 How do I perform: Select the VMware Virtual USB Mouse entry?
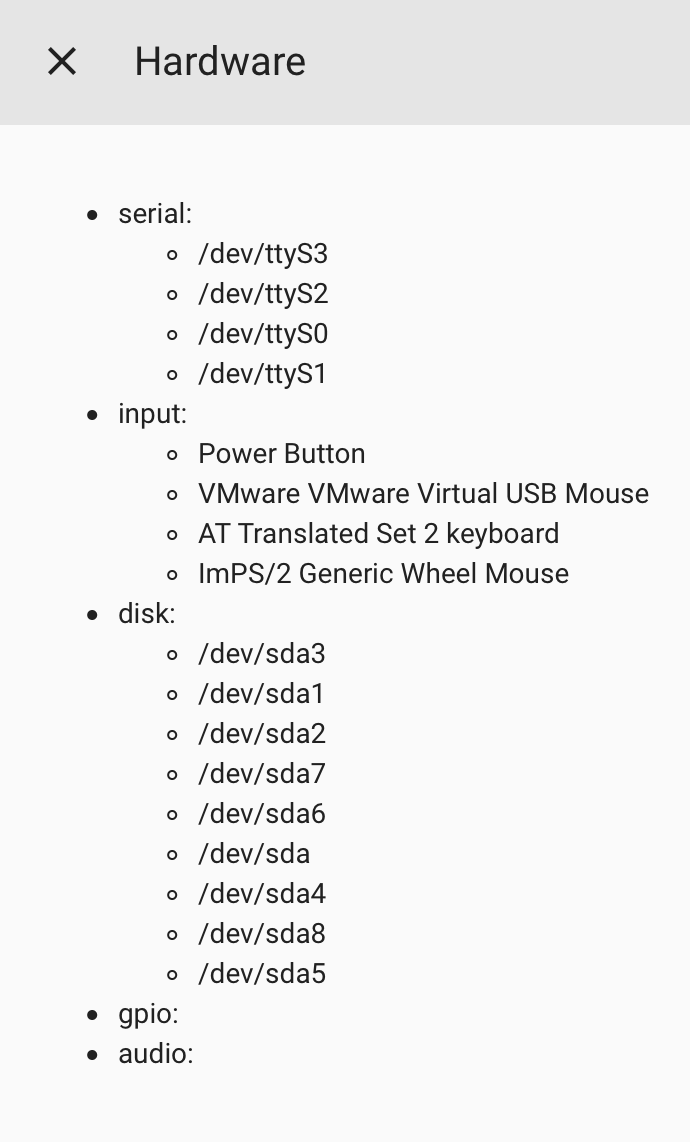(x=423, y=493)
